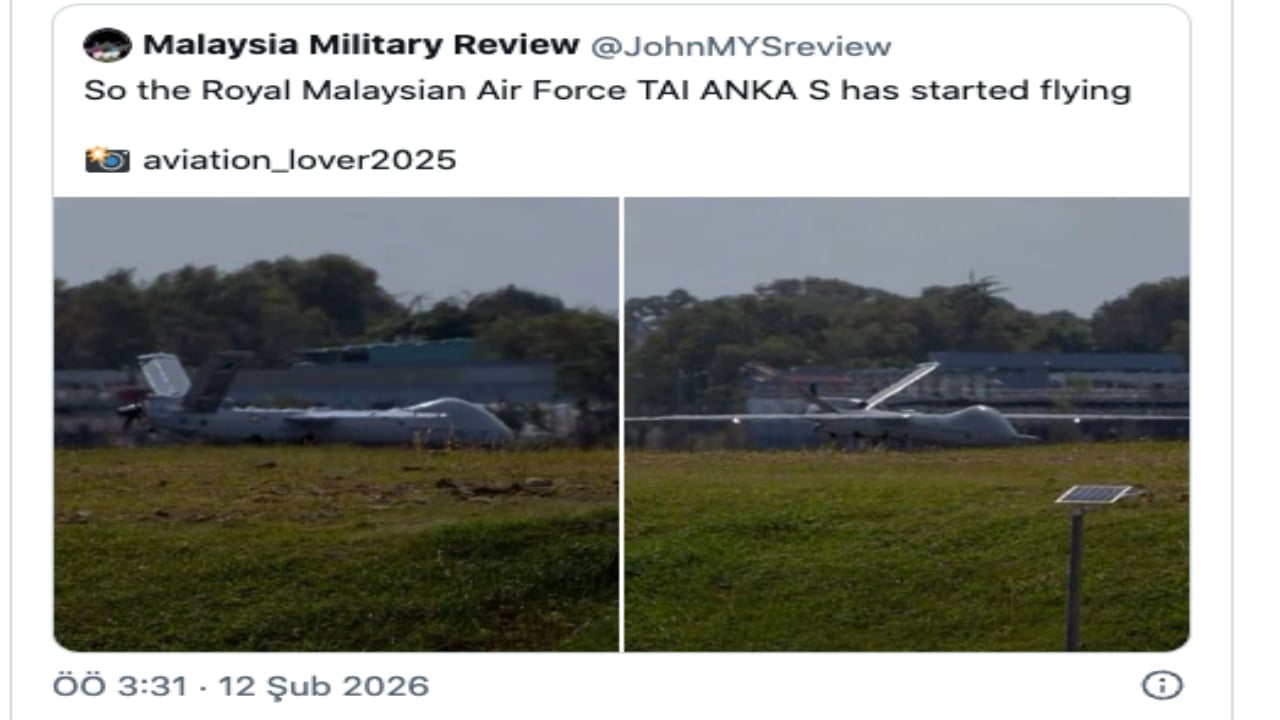This screenshot has height=720, width=1280.
Task: Click the solar panel light in right photo
Action: [1094, 494]
